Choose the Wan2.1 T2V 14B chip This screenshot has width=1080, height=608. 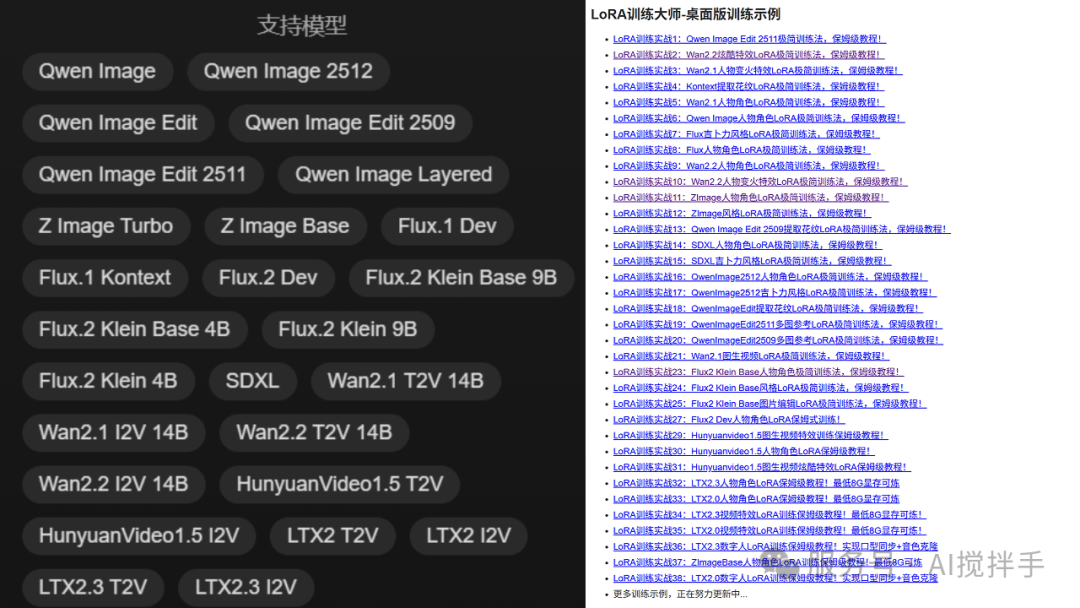pyautogui.click(x=406, y=381)
